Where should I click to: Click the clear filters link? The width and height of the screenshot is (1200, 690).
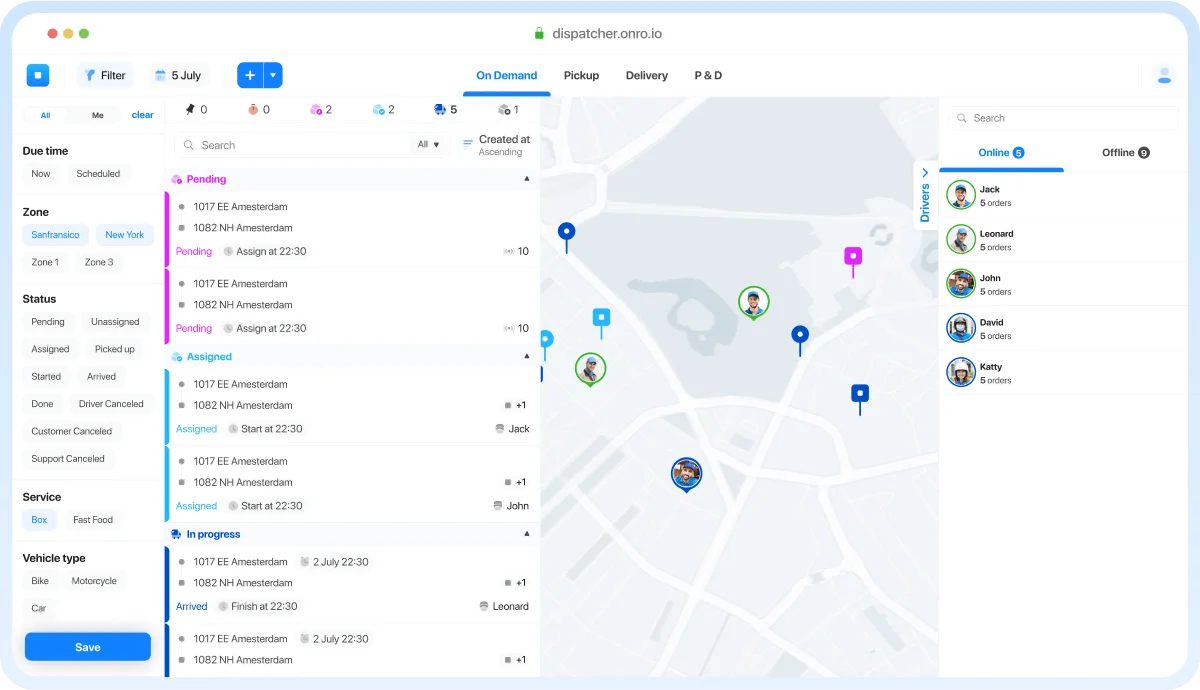click(143, 115)
